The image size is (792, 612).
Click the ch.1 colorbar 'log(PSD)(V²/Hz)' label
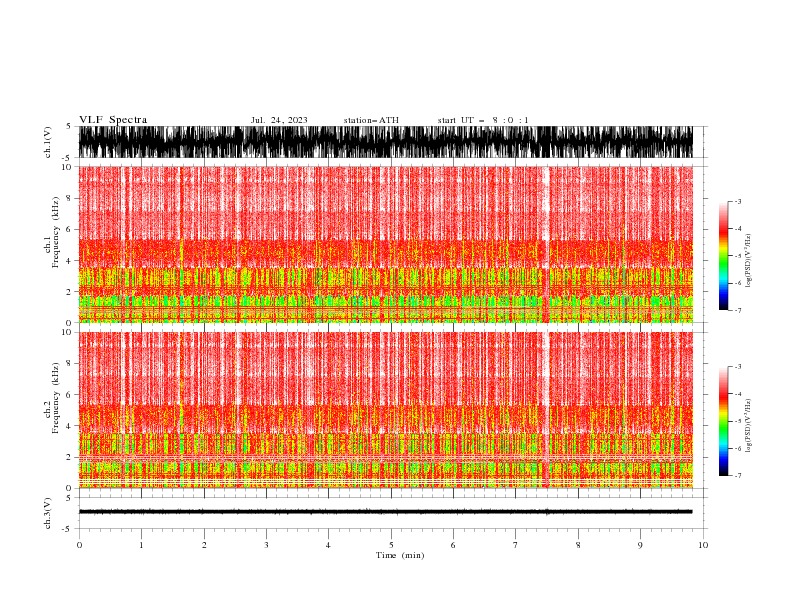[748, 261]
